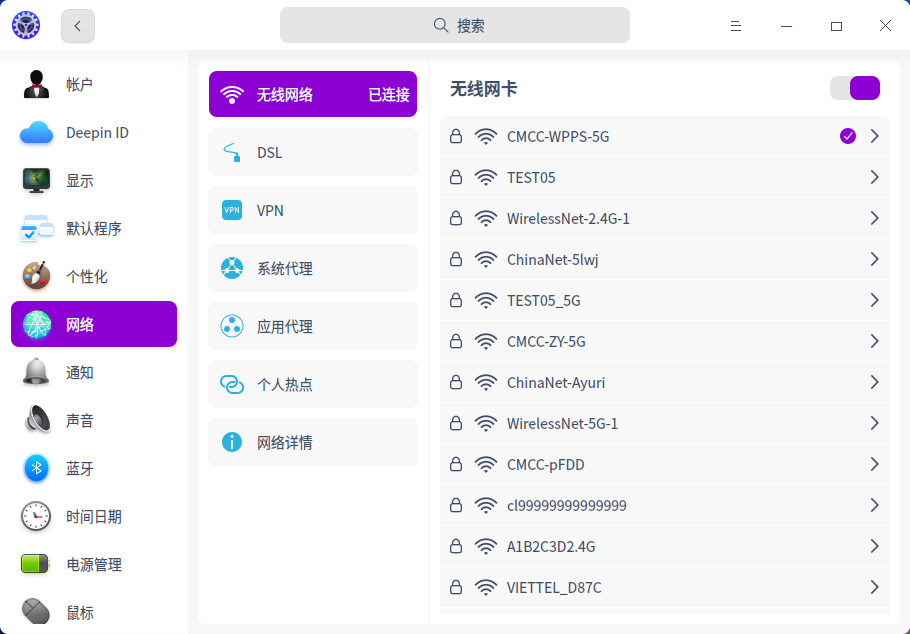Open 默认程序 default applications icon
The height and width of the screenshot is (634, 910).
(x=37, y=228)
